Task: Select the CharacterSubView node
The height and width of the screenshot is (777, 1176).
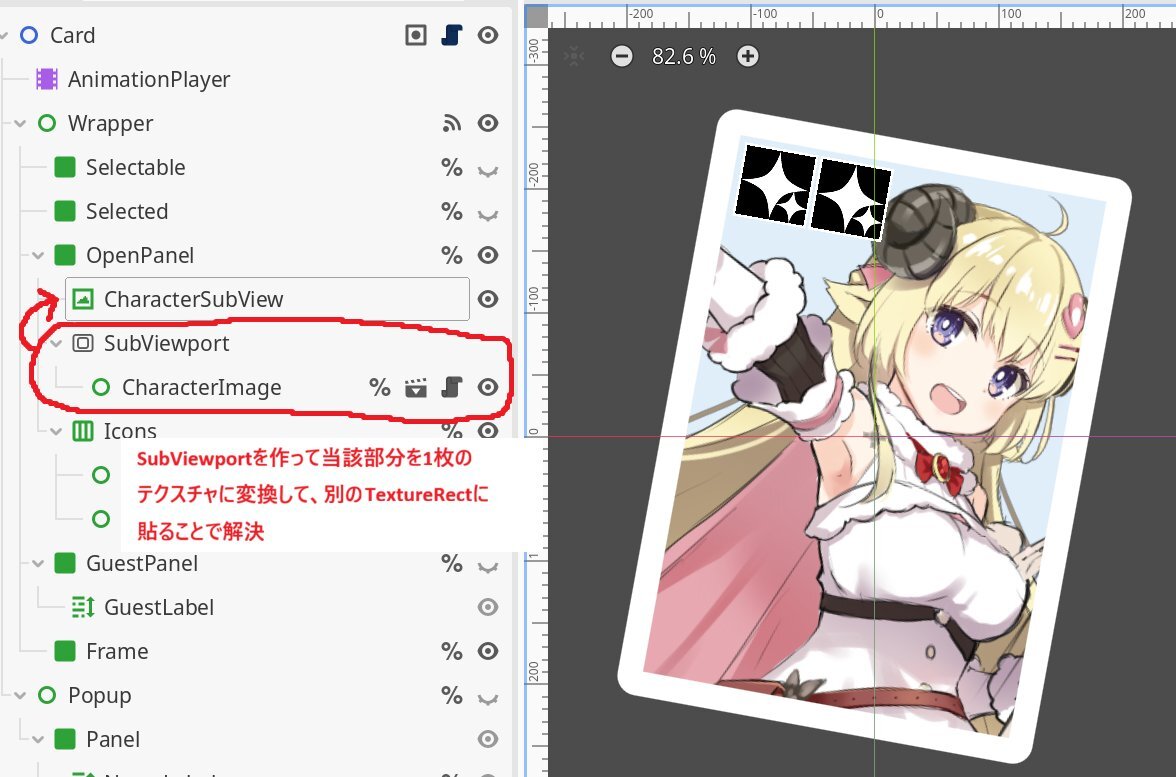Action: point(194,299)
